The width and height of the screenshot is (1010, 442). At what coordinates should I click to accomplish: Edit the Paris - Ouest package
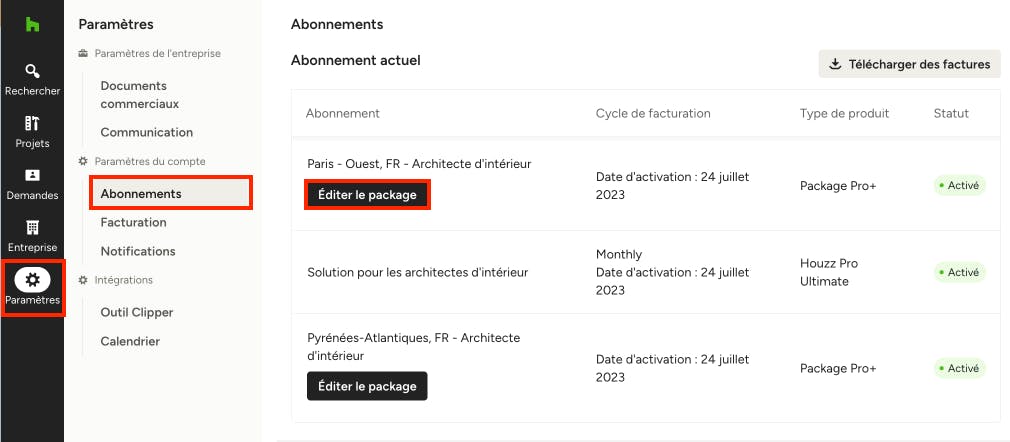click(367, 195)
